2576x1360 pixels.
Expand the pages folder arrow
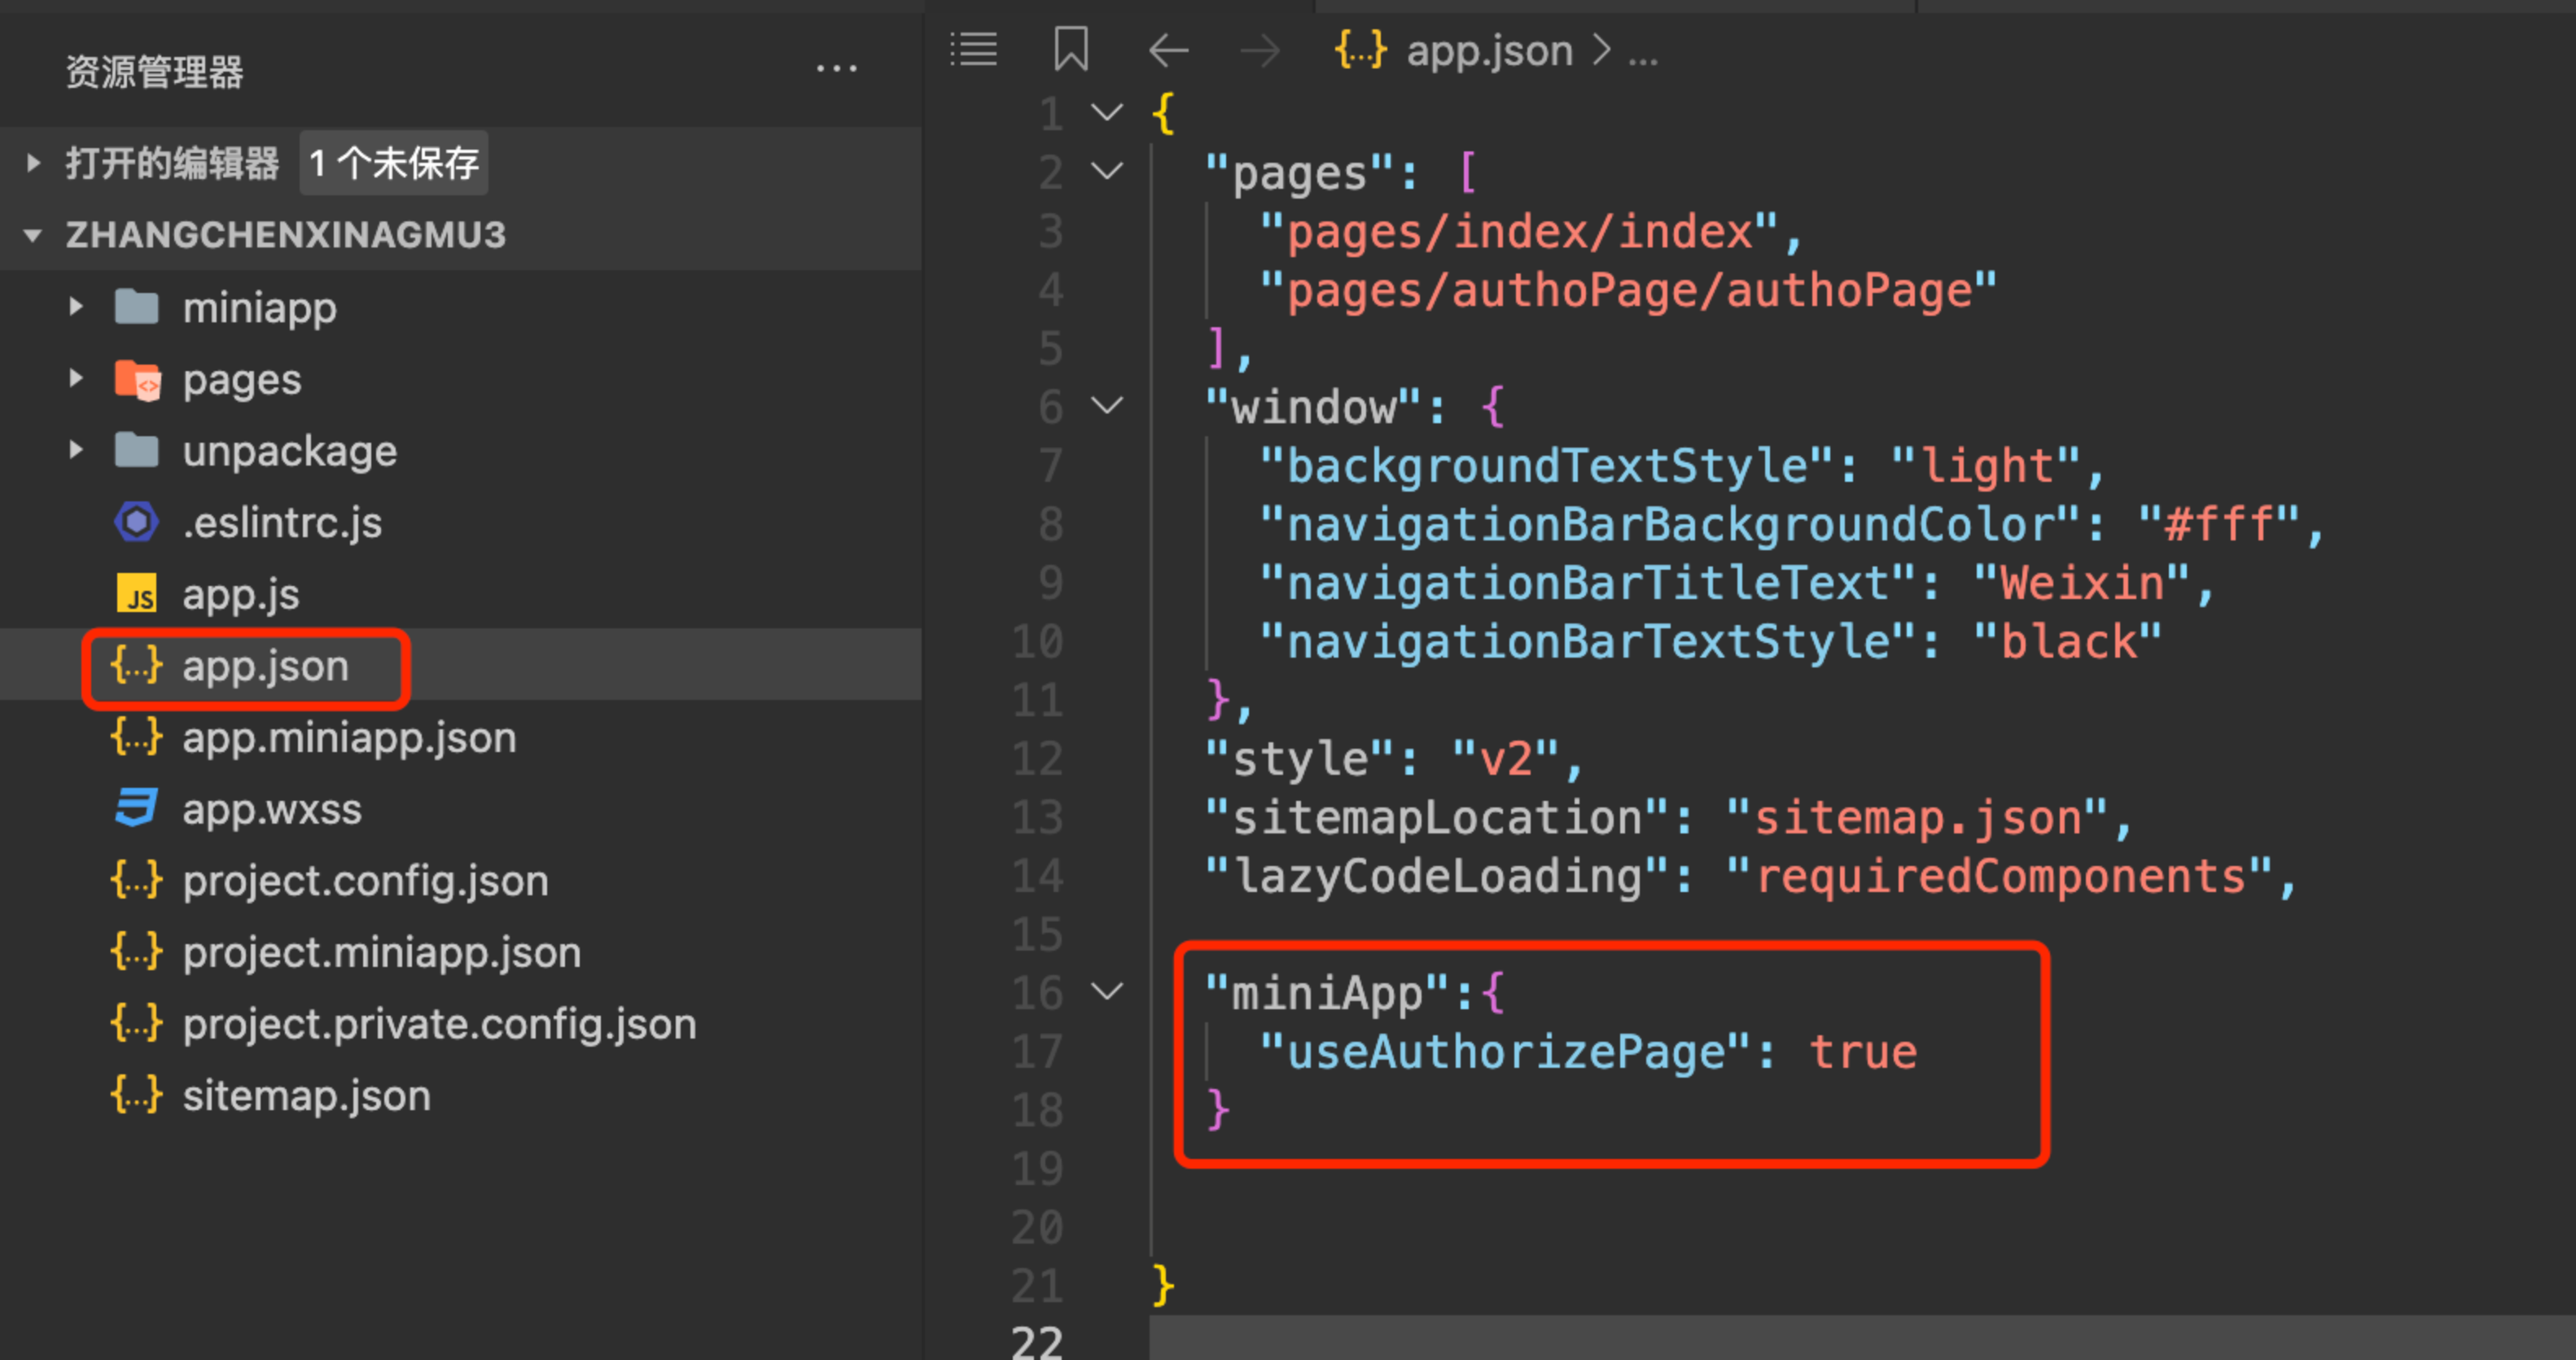pyautogui.click(x=76, y=379)
